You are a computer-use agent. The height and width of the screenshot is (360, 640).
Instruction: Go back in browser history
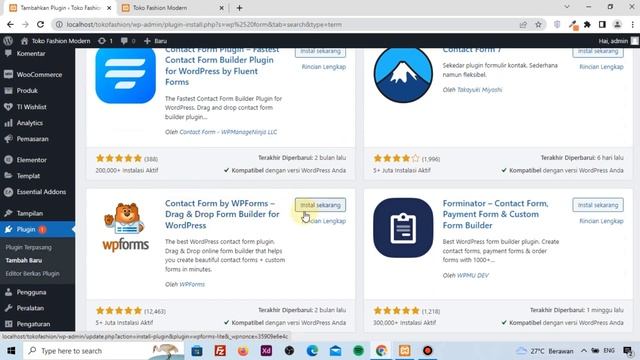[x=10, y=24]
